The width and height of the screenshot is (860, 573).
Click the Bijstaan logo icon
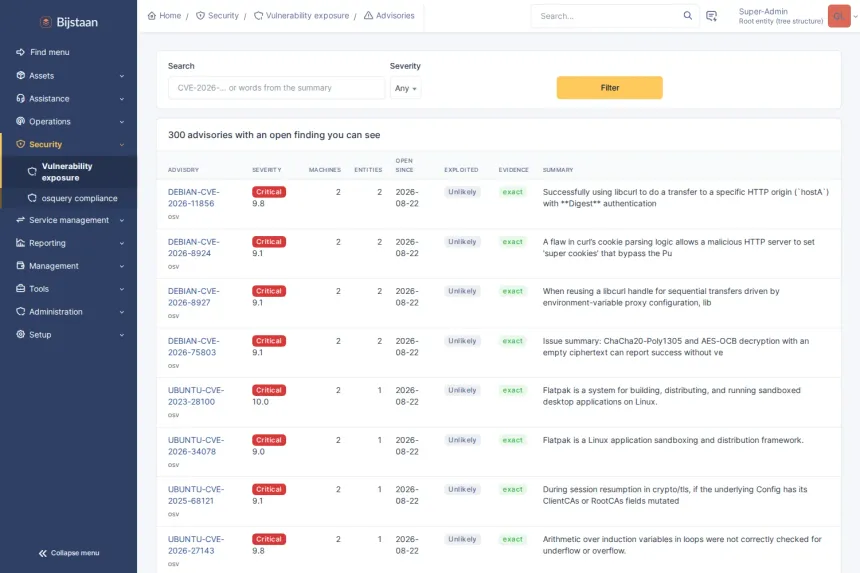coord(46,22)
